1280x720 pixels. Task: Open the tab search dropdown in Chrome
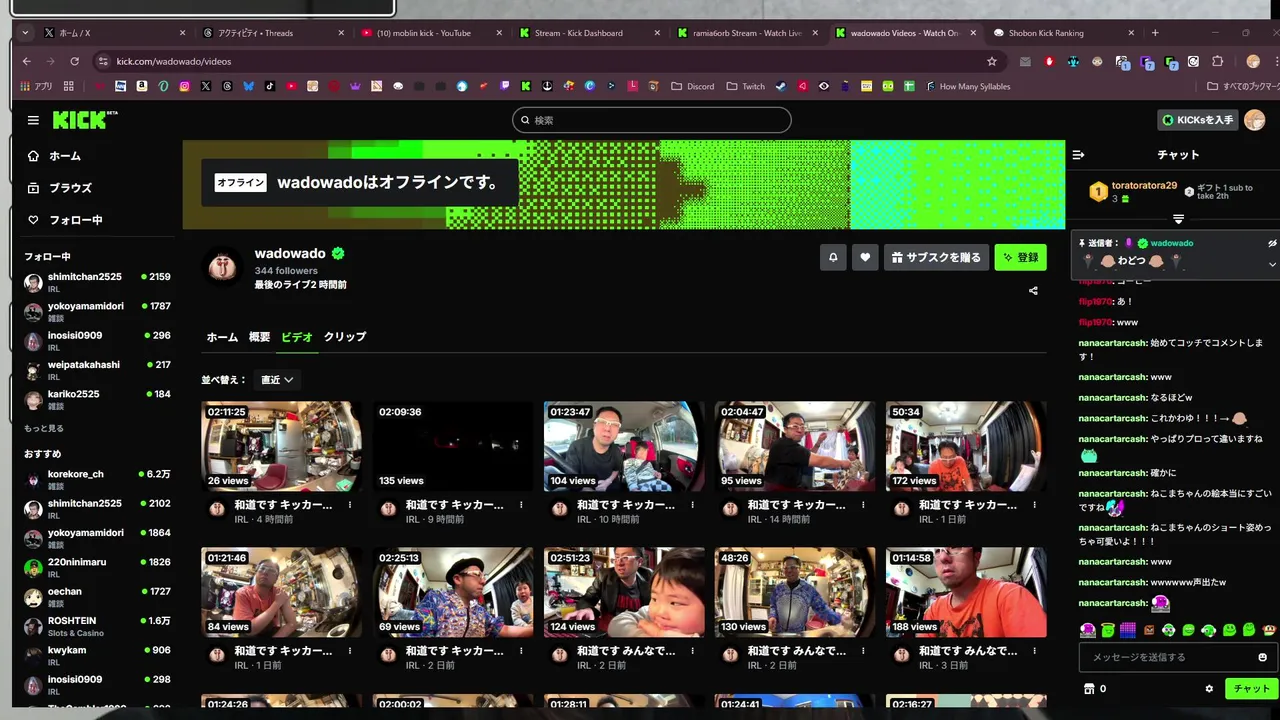[x=25, y=33]
